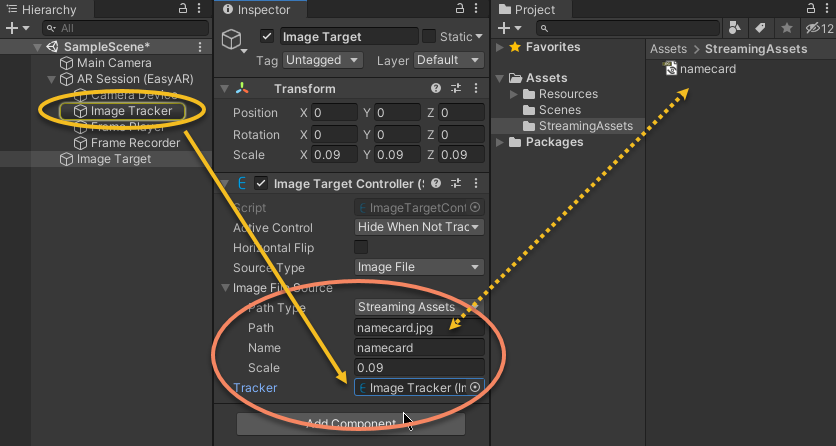Open the Source Type dropdown

(419, 267)
